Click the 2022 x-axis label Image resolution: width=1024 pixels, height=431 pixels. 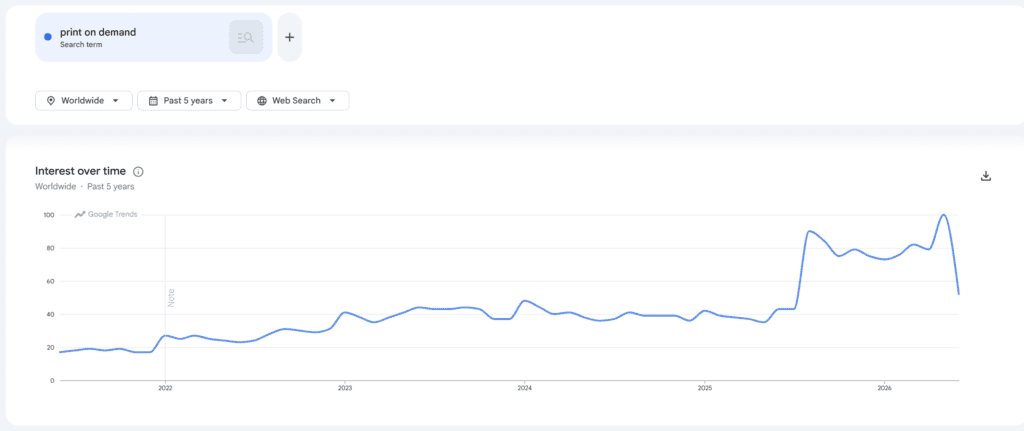pyautogui.click(x=165, y=388)
